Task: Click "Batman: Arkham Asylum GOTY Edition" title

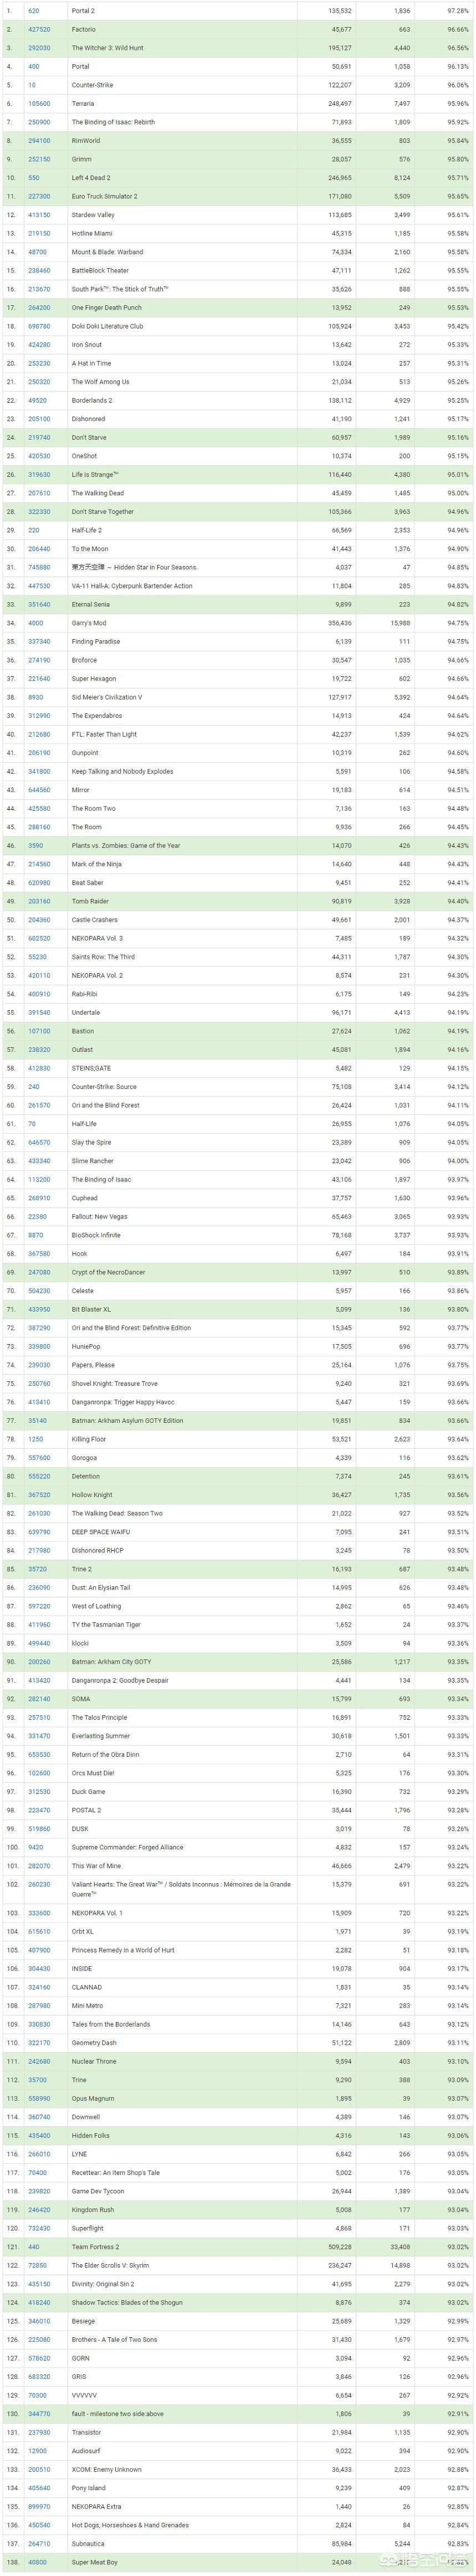Action: (x=127, y=1421)
